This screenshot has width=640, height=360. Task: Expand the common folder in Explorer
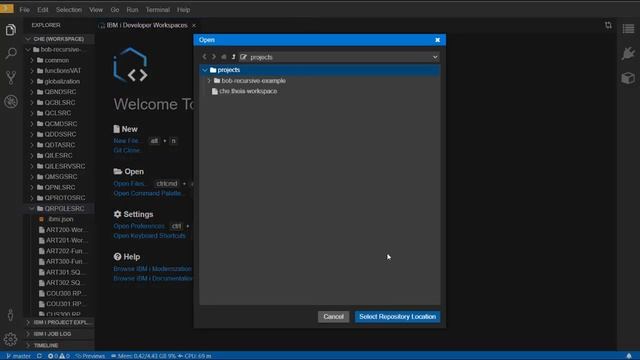coord(32,60)
